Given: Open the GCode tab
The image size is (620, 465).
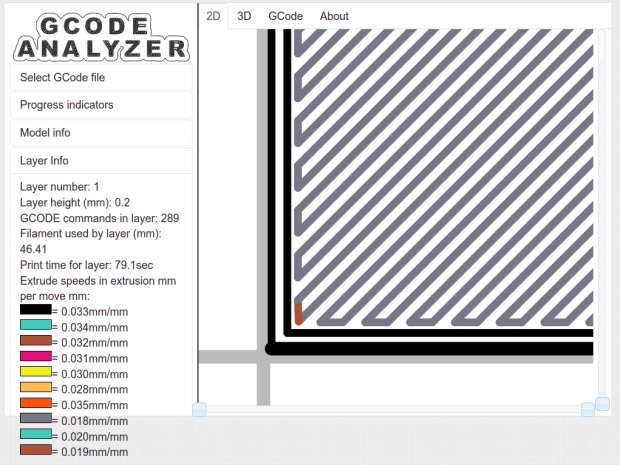Looking at the screenshot, I should point(285,16).
